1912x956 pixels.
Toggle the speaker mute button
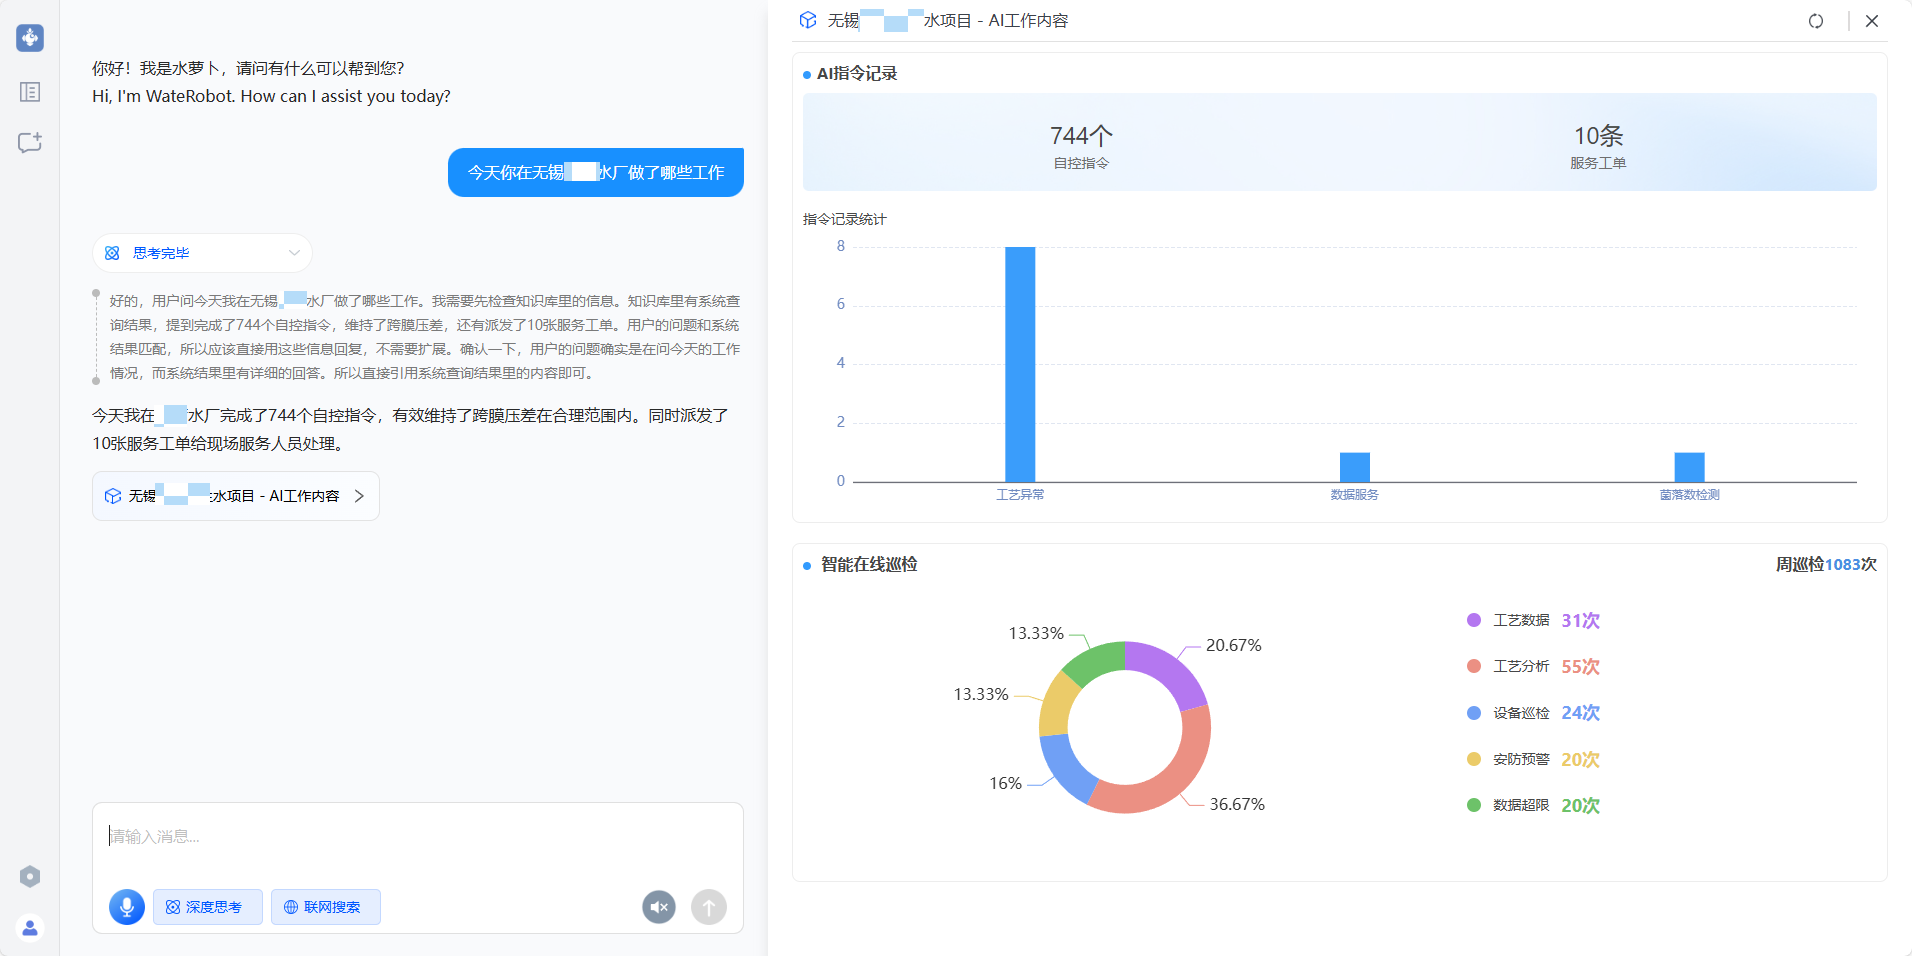pyautogui.click(x=659, y=907)
